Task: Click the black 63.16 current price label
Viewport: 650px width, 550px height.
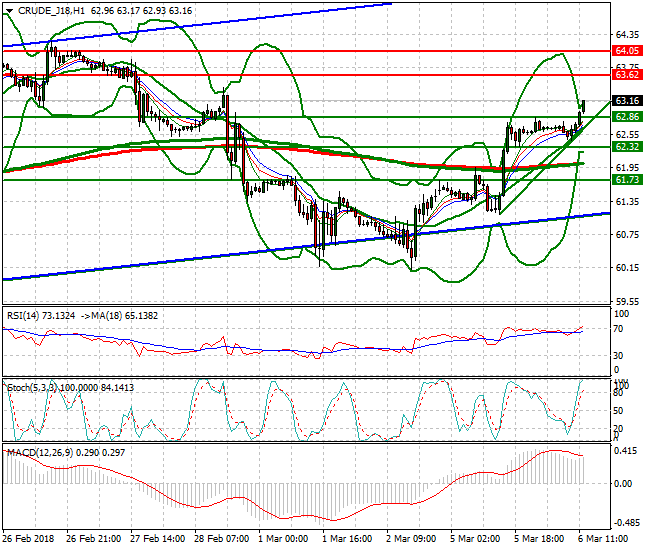Action: tap(627, 101)
